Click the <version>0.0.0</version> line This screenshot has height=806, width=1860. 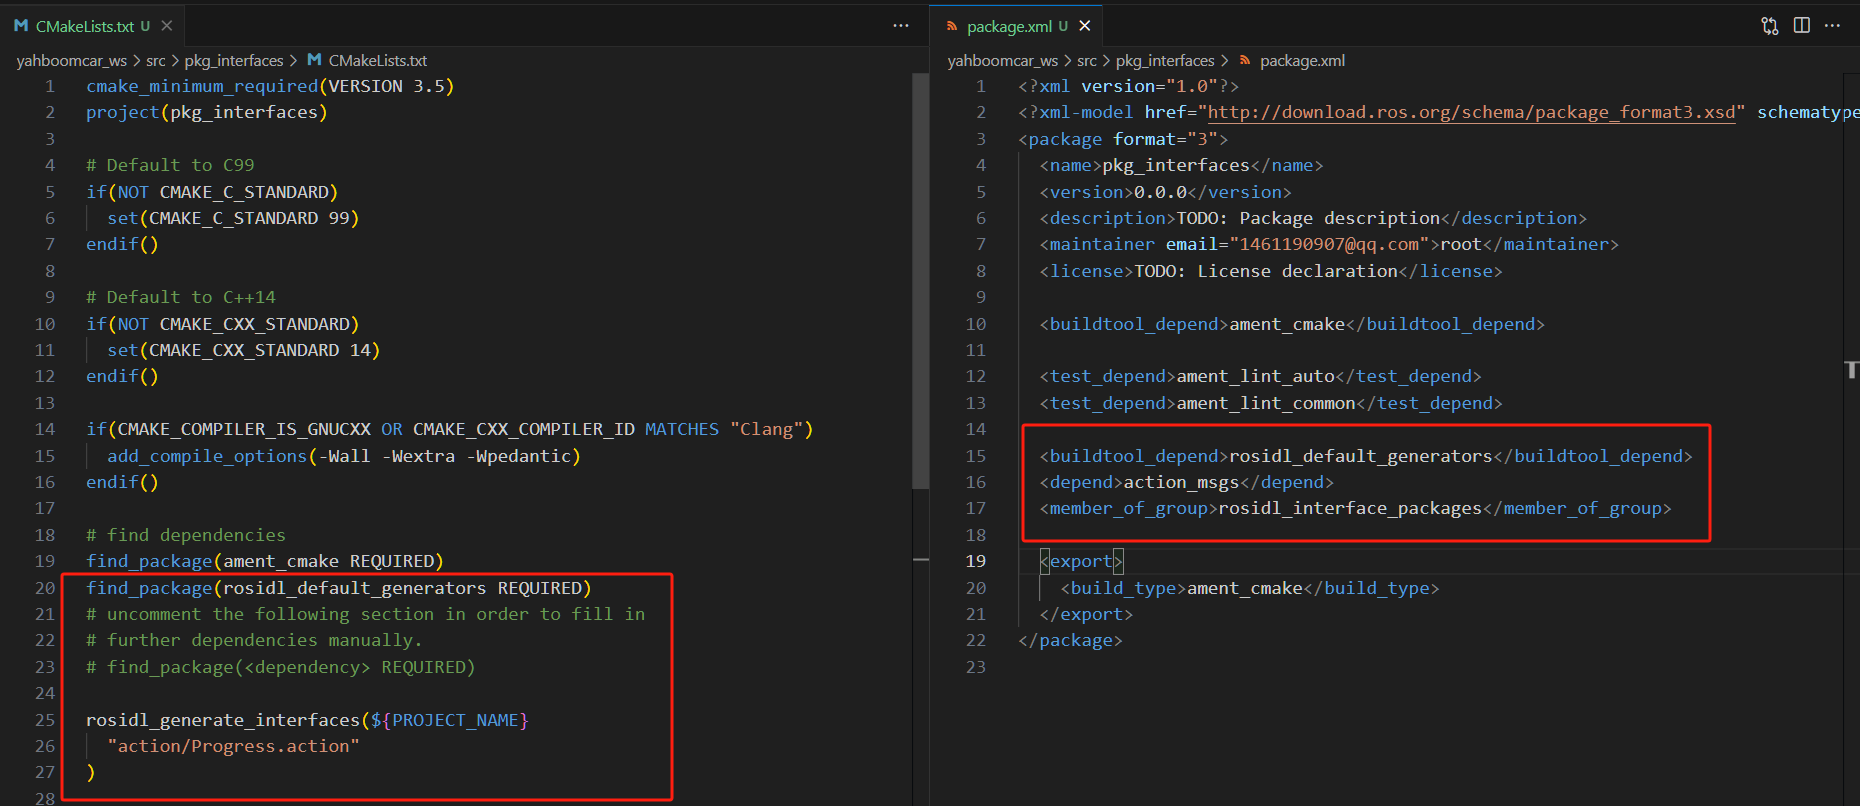[1166, 192]
